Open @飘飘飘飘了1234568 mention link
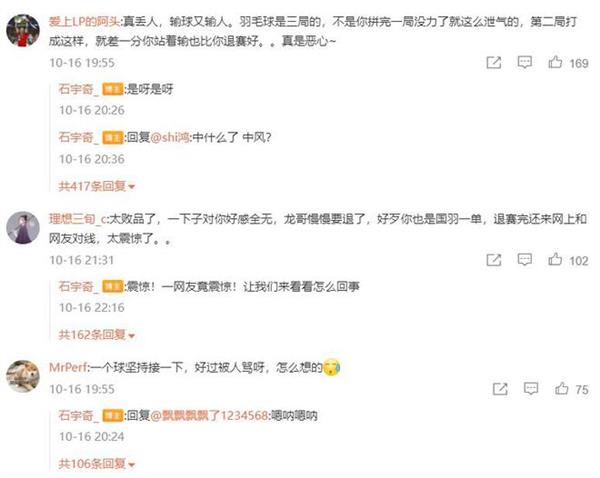 [x=209, y=415]
